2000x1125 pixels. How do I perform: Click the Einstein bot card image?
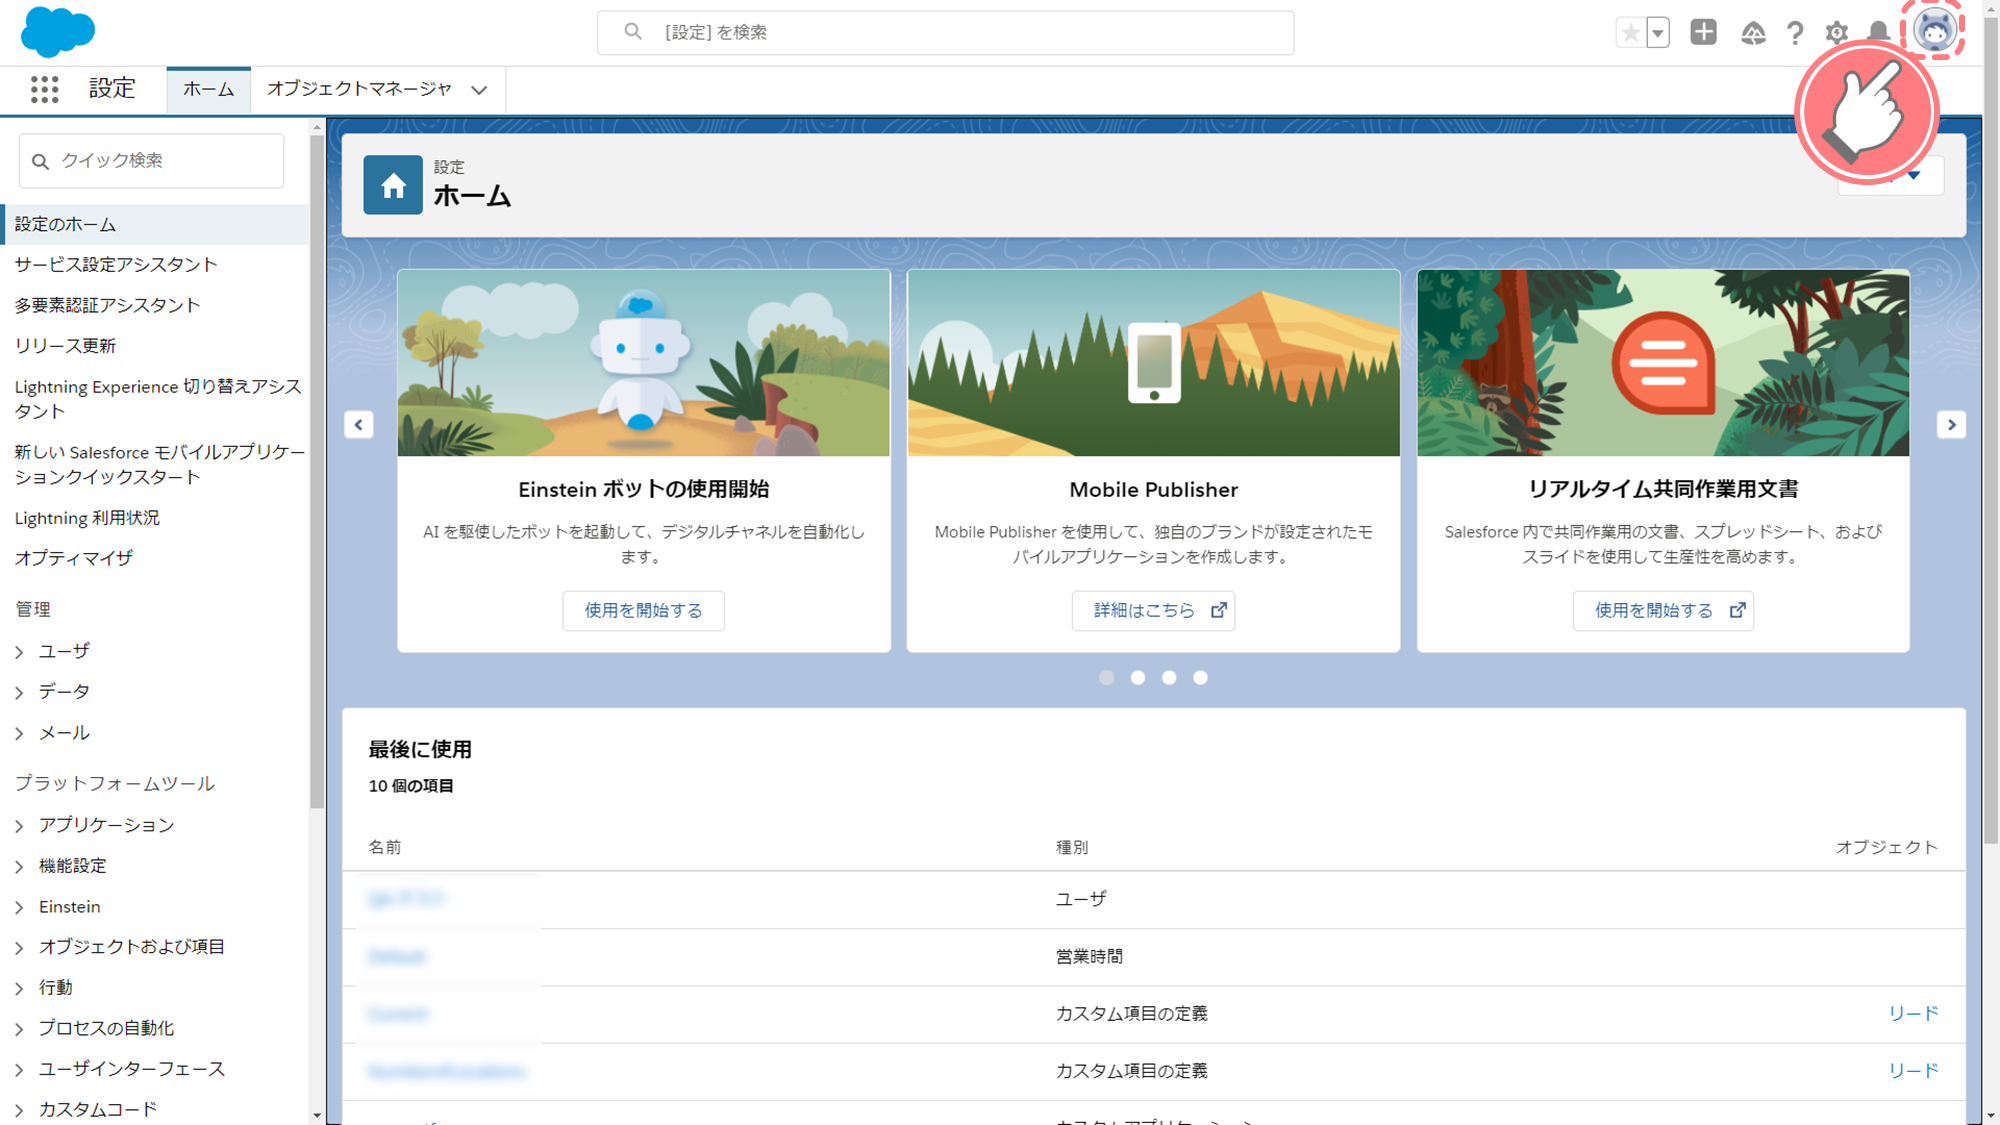[x=643, y=362]
